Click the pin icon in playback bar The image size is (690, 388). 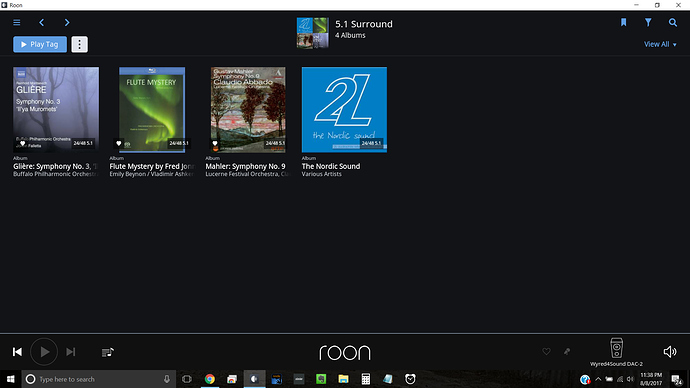[x=567, y=351]
